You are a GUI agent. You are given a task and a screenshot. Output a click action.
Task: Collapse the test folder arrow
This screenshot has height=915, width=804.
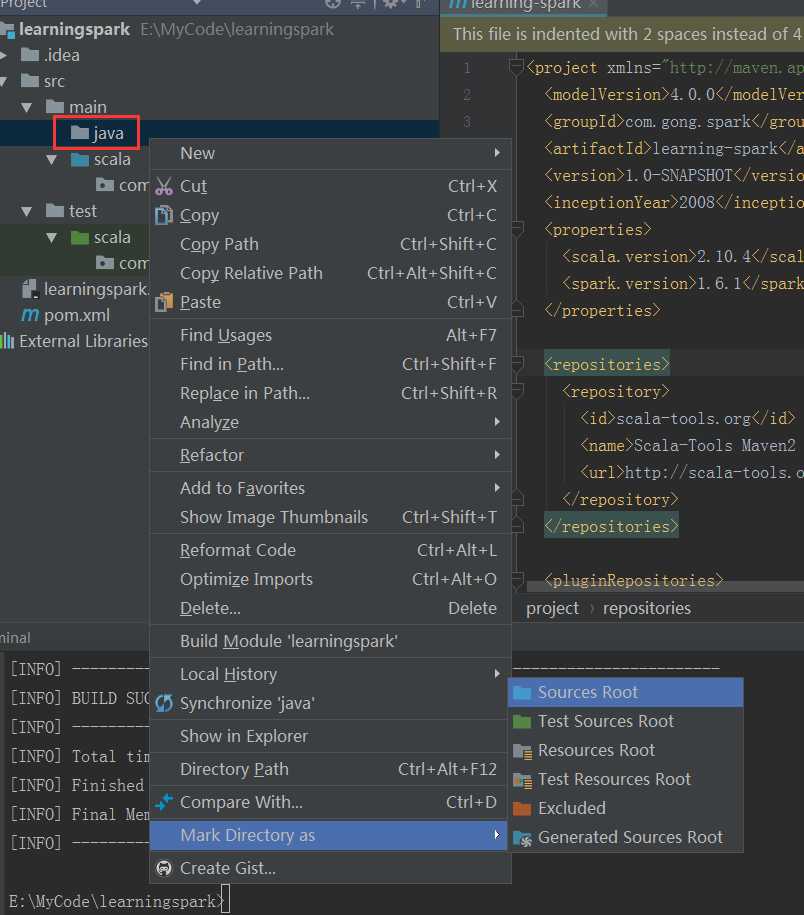[26, 211]
